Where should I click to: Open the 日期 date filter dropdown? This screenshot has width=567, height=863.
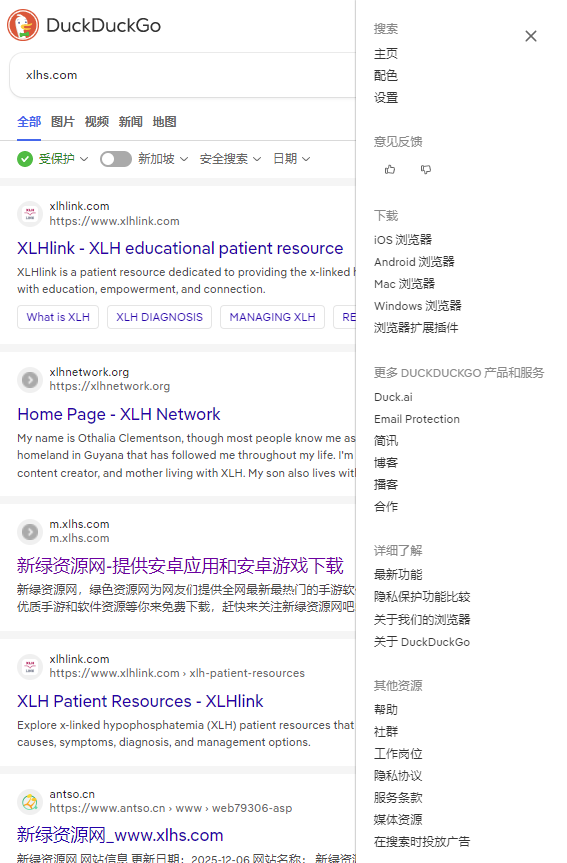point(292,159)
